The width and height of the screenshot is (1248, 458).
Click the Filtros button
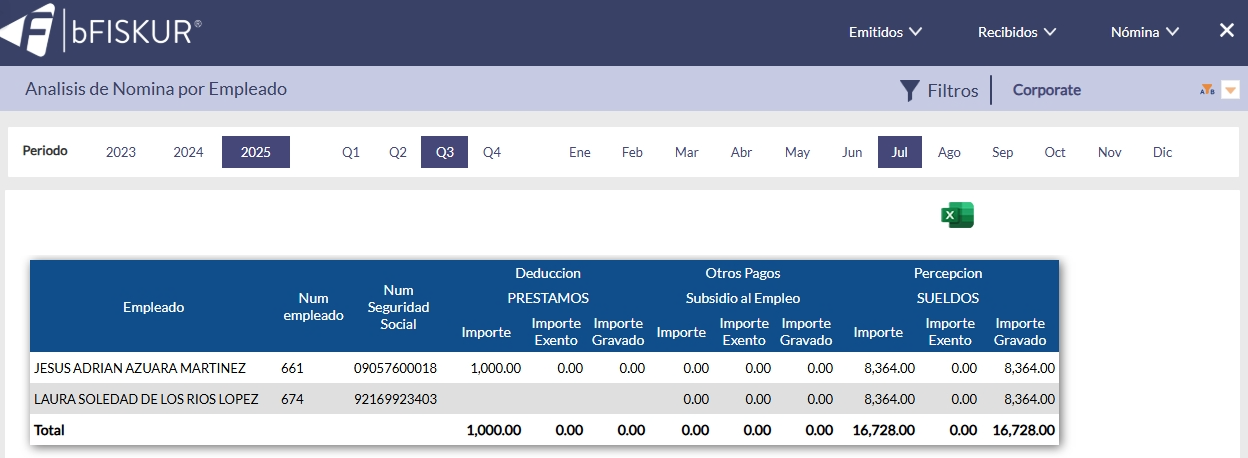pos(939,90)
